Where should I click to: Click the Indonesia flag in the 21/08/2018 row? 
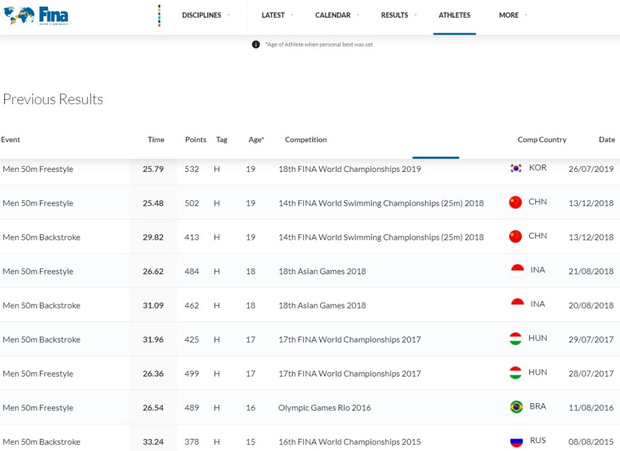pos(516,271)
